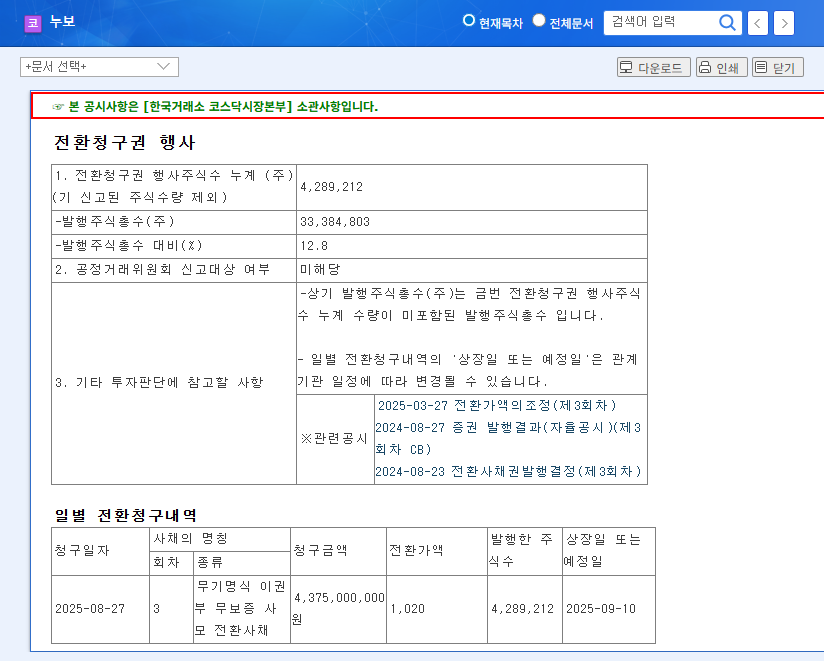The height and width of the screenshot is (661, 824).
Task: Click the magnifier search icon
Action: [727, 23]
